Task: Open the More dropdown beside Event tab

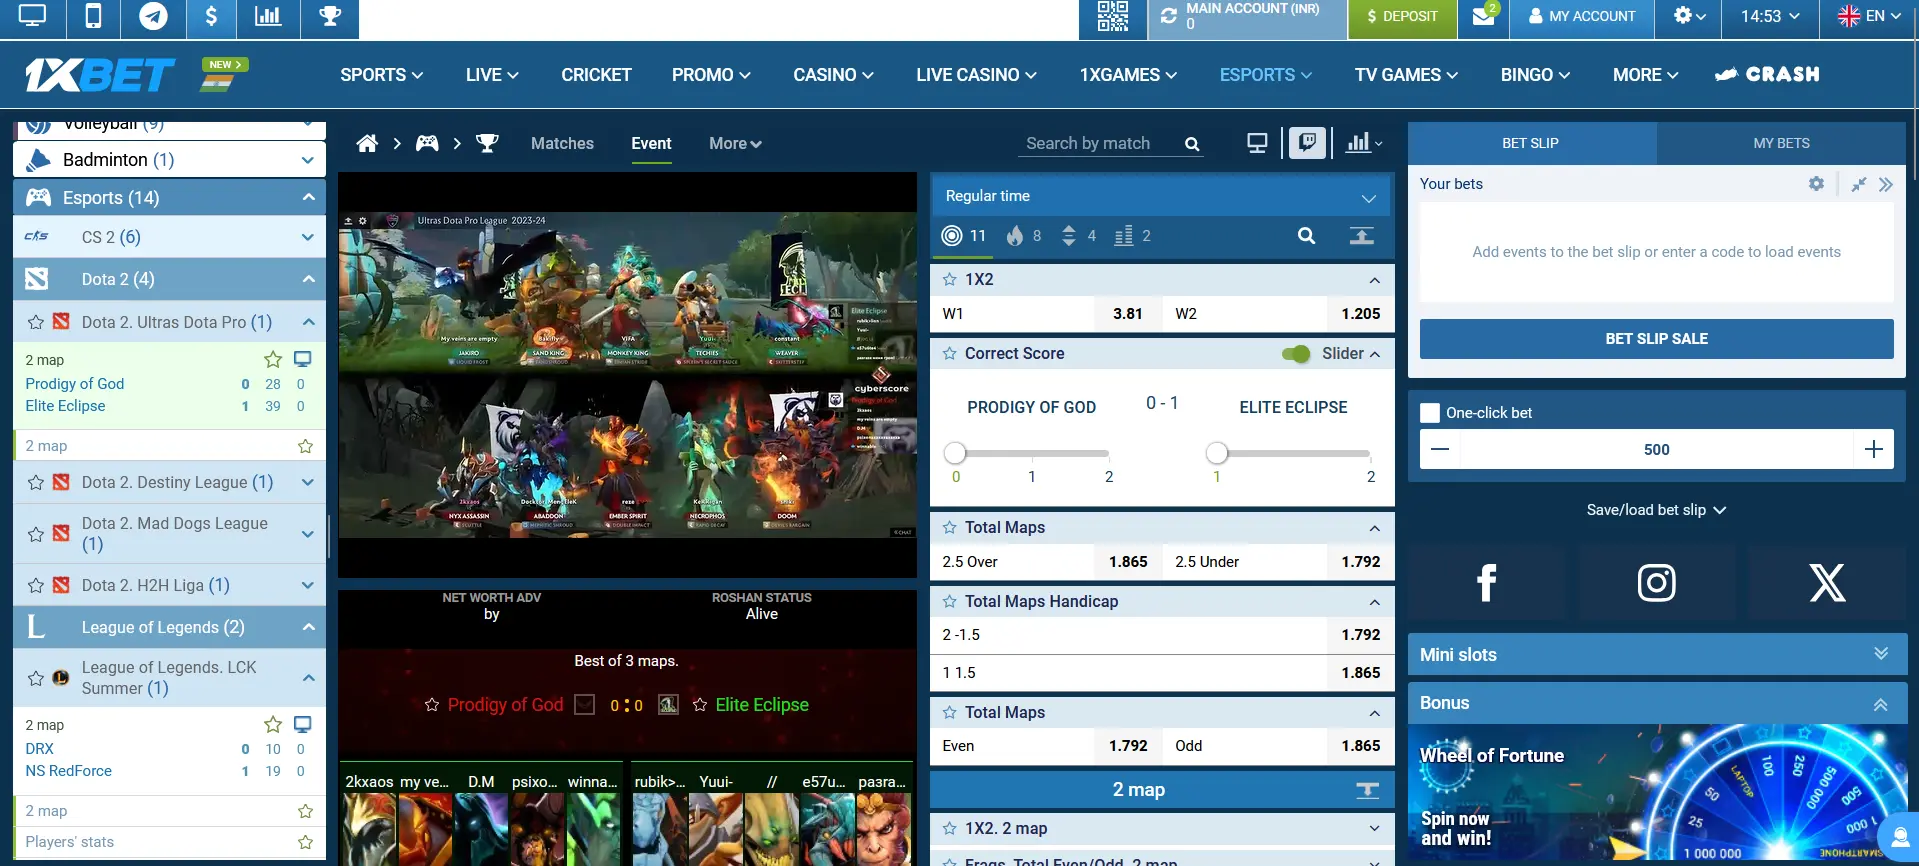Action: pyautogui.click(x=735, y=144)
